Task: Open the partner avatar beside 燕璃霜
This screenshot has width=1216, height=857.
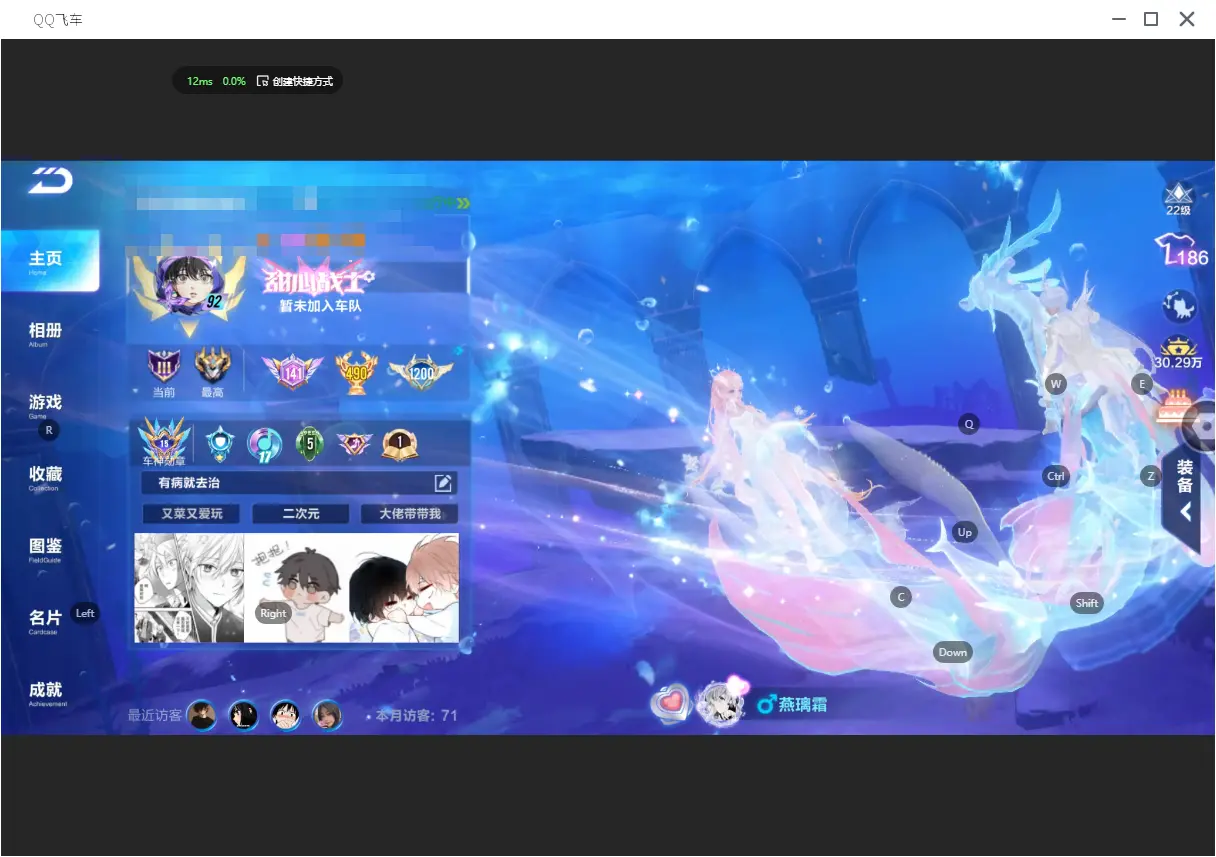Action: tap(719, 703)
